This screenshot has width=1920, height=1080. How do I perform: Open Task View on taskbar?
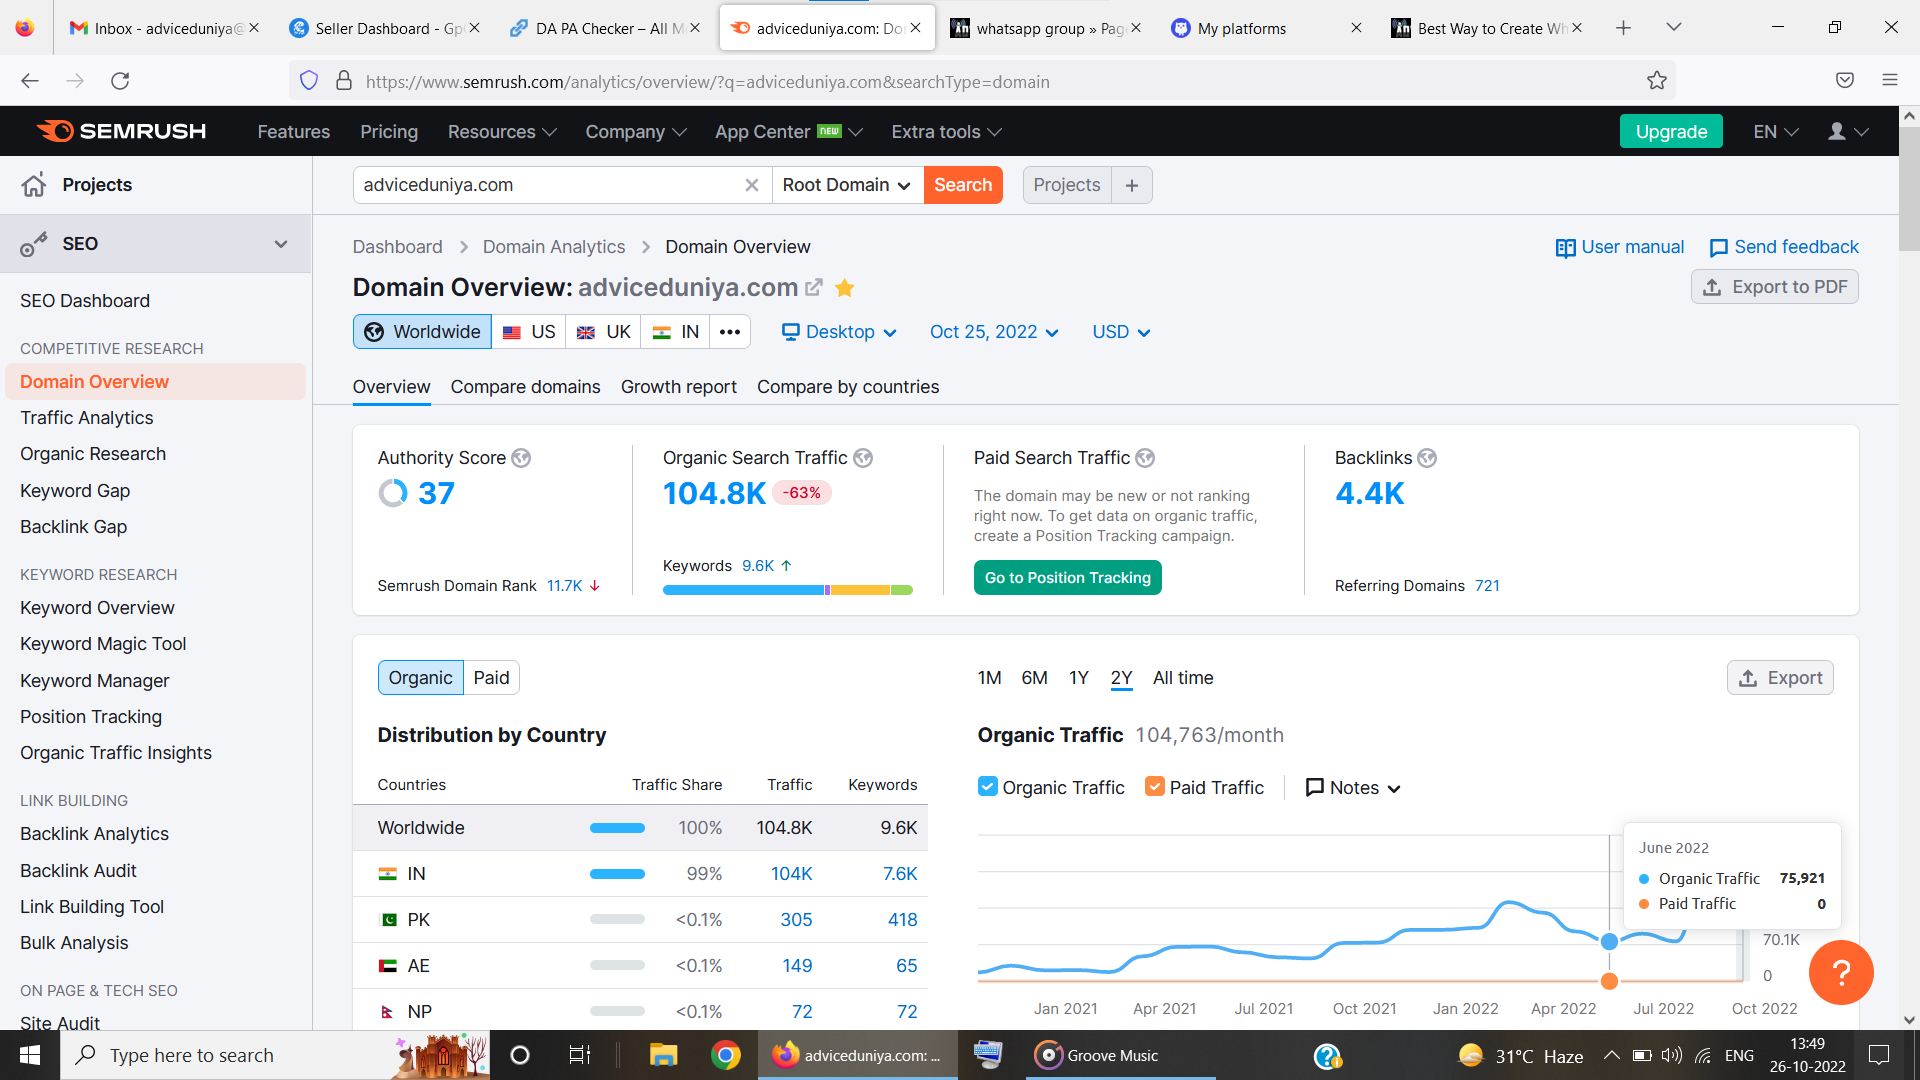tap(579, 1055)
